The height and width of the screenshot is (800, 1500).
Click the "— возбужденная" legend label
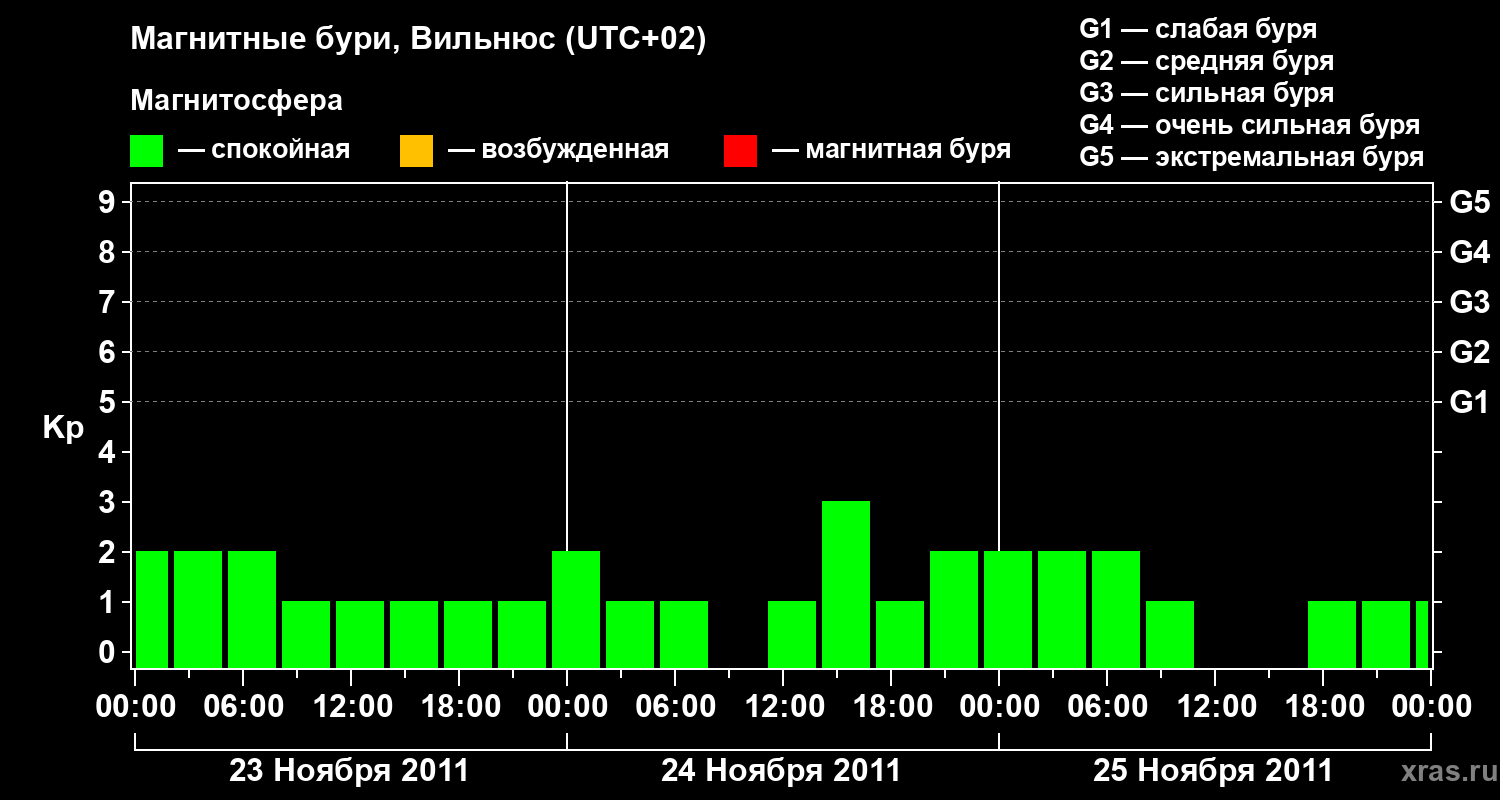(x=558, y=150)
